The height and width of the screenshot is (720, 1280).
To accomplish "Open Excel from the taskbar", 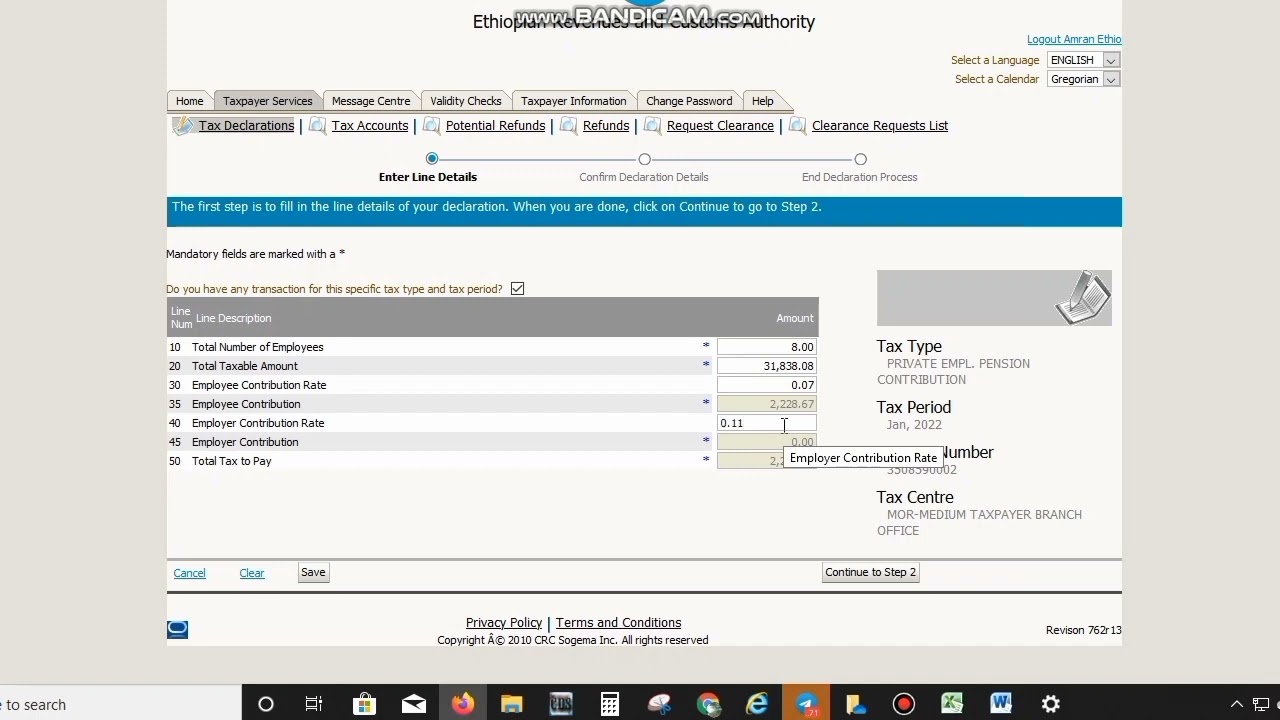I will [x=952, y=704].
